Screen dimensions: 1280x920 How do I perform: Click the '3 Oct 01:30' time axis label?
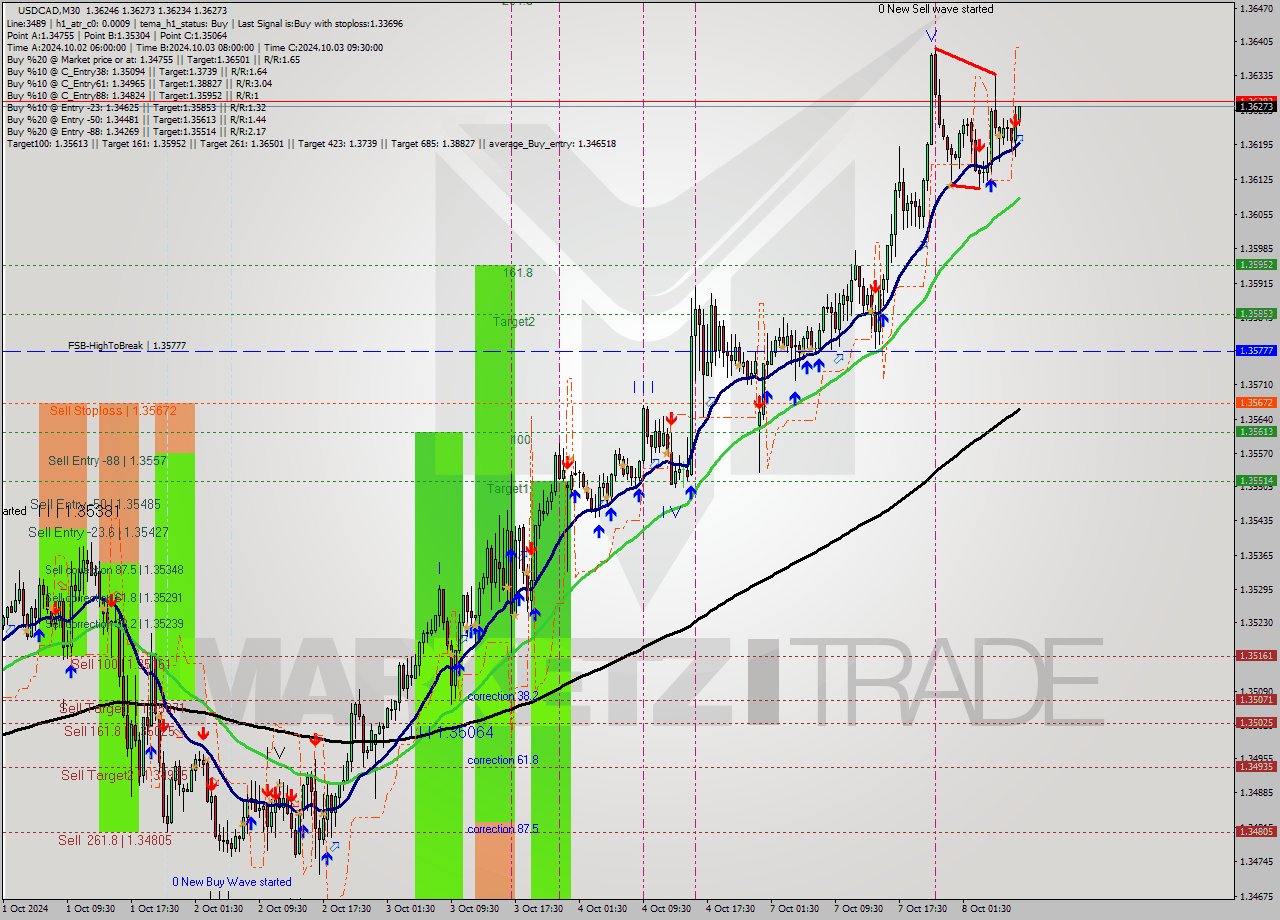point(409,909)
